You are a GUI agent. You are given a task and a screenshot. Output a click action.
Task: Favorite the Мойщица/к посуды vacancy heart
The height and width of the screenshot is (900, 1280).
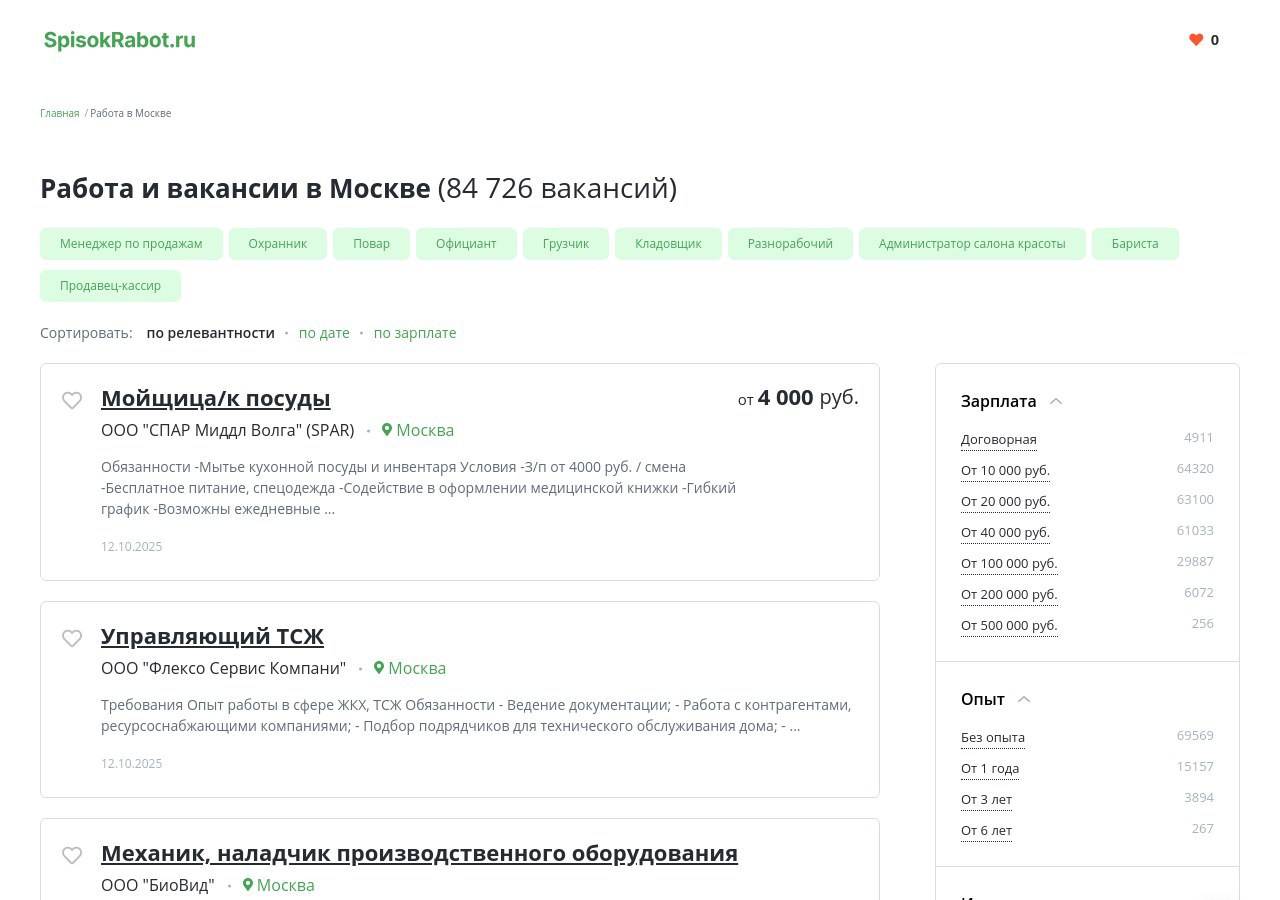(72, 401)
